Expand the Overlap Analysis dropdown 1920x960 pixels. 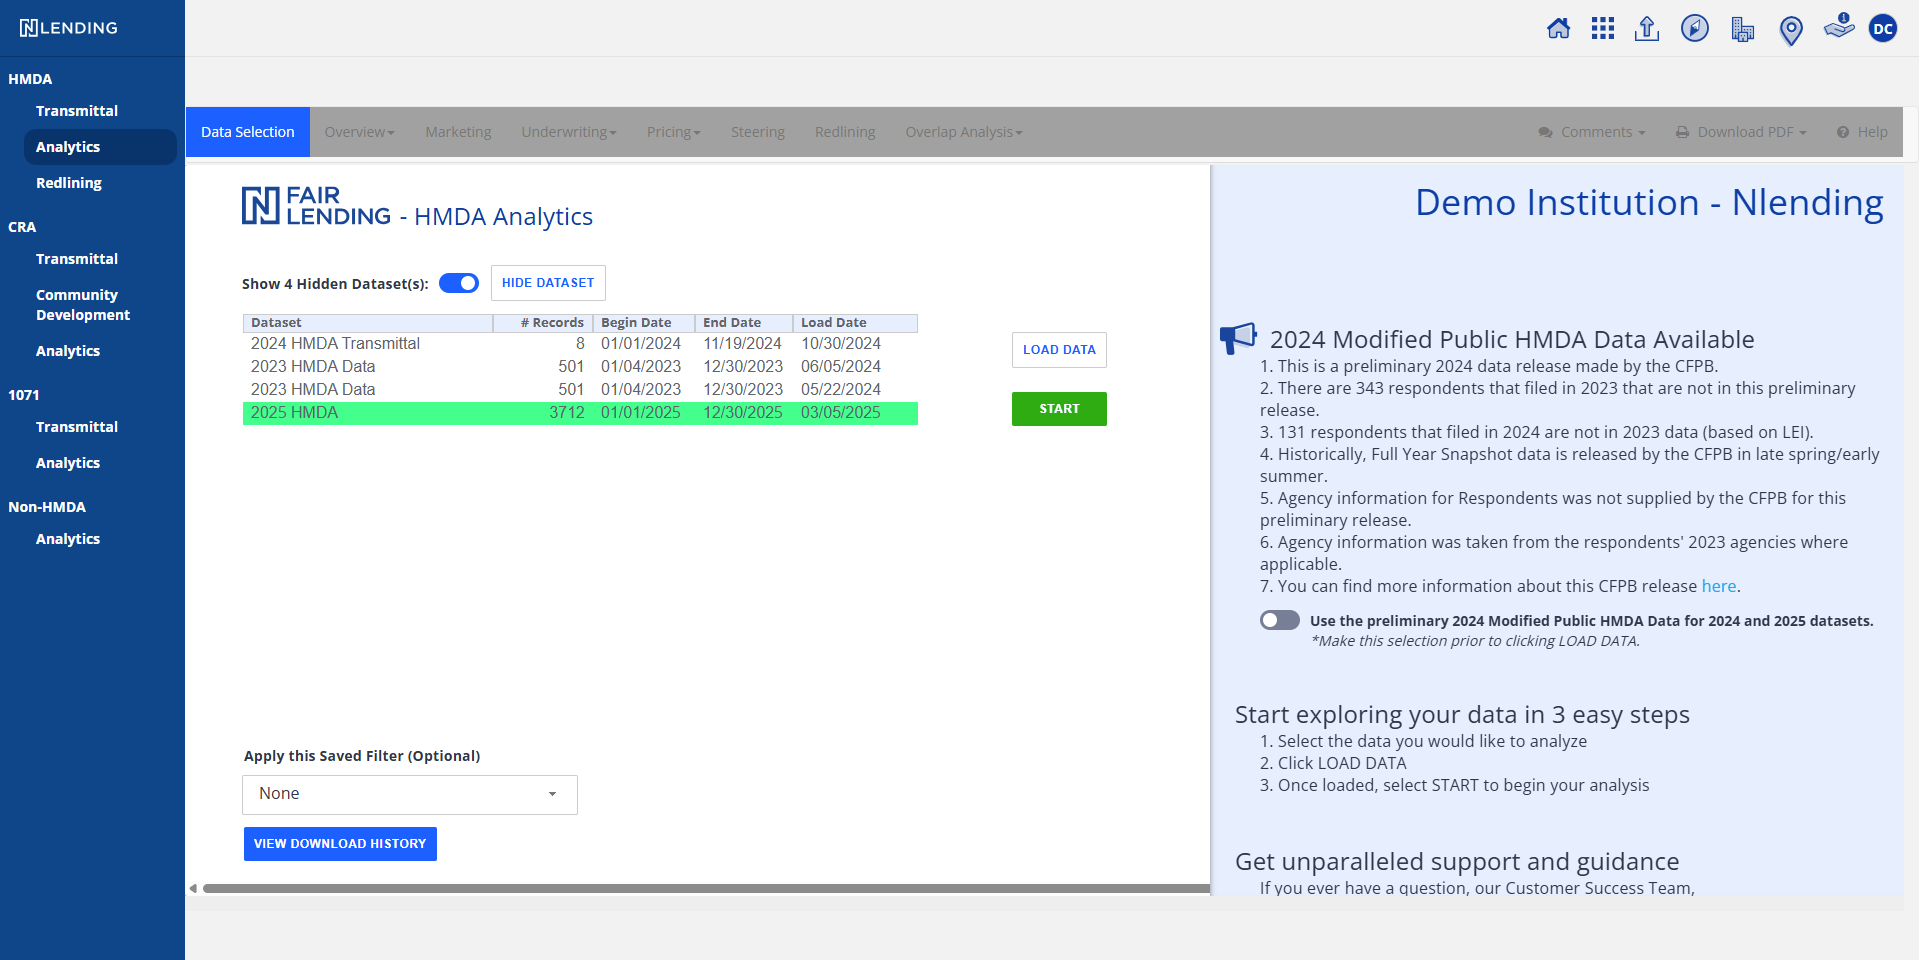(x=964, y=132)
